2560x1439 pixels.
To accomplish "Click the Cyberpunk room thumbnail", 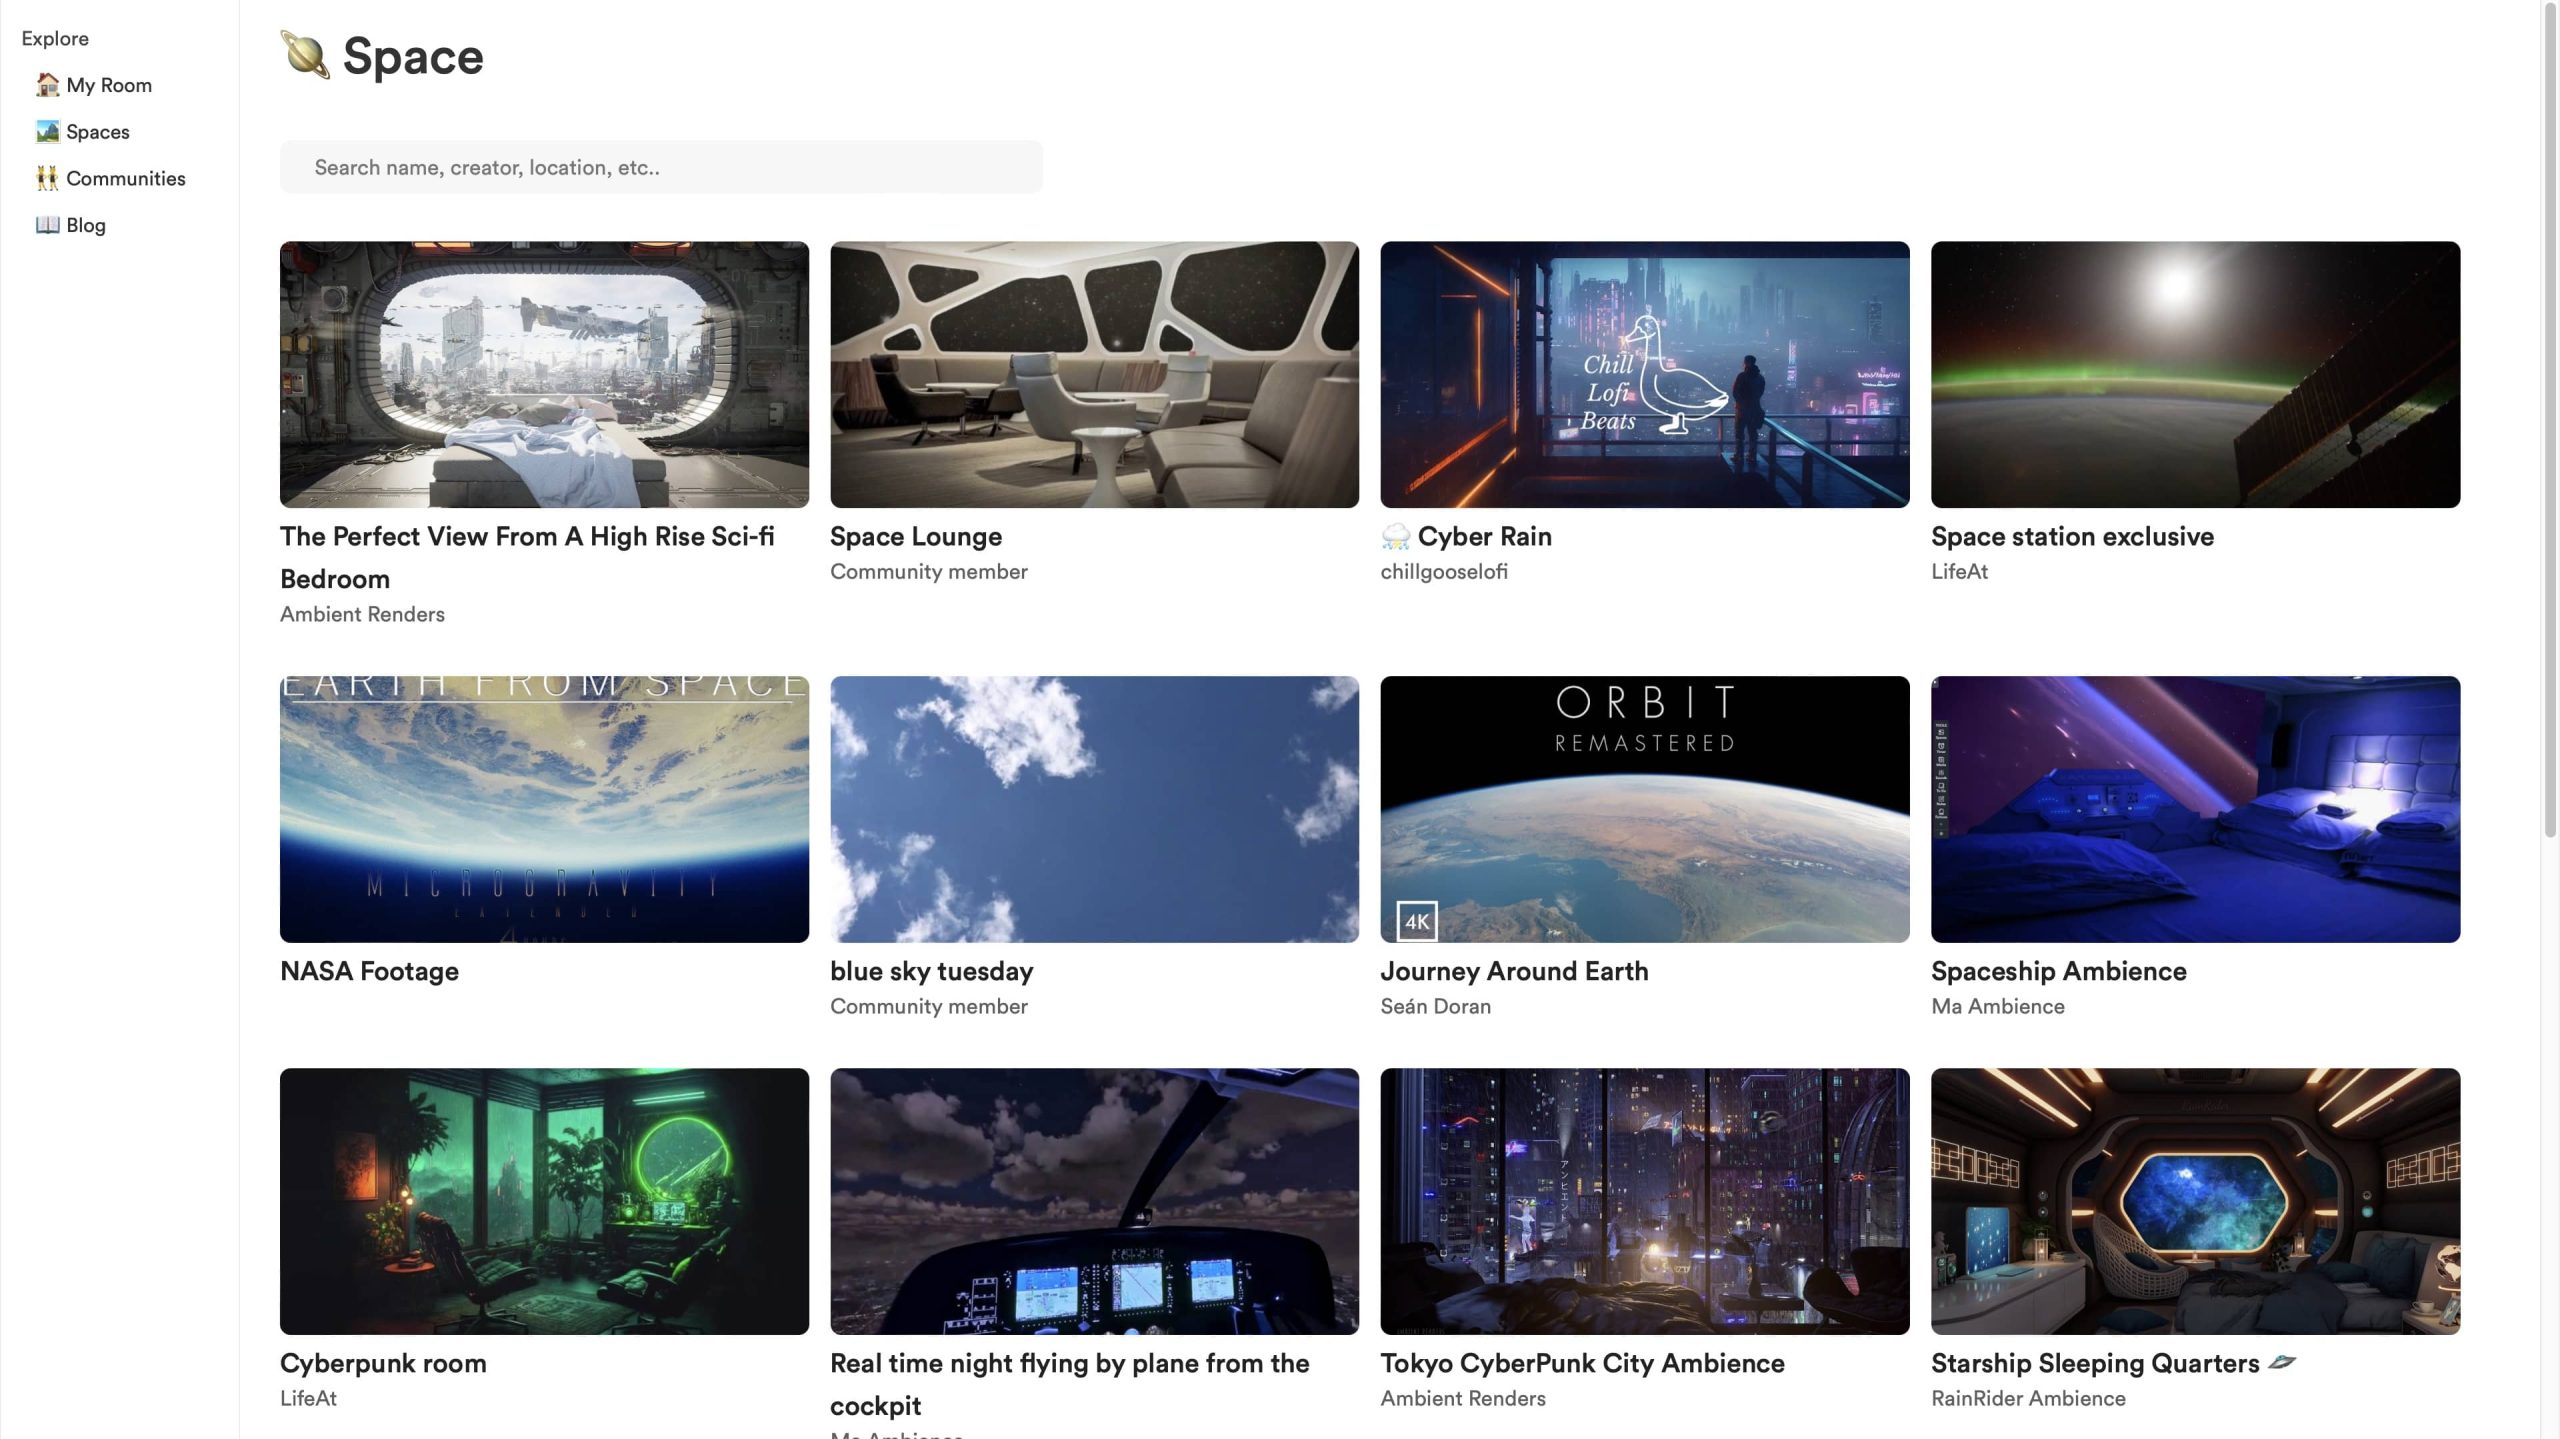I will tap(544, 1201).
